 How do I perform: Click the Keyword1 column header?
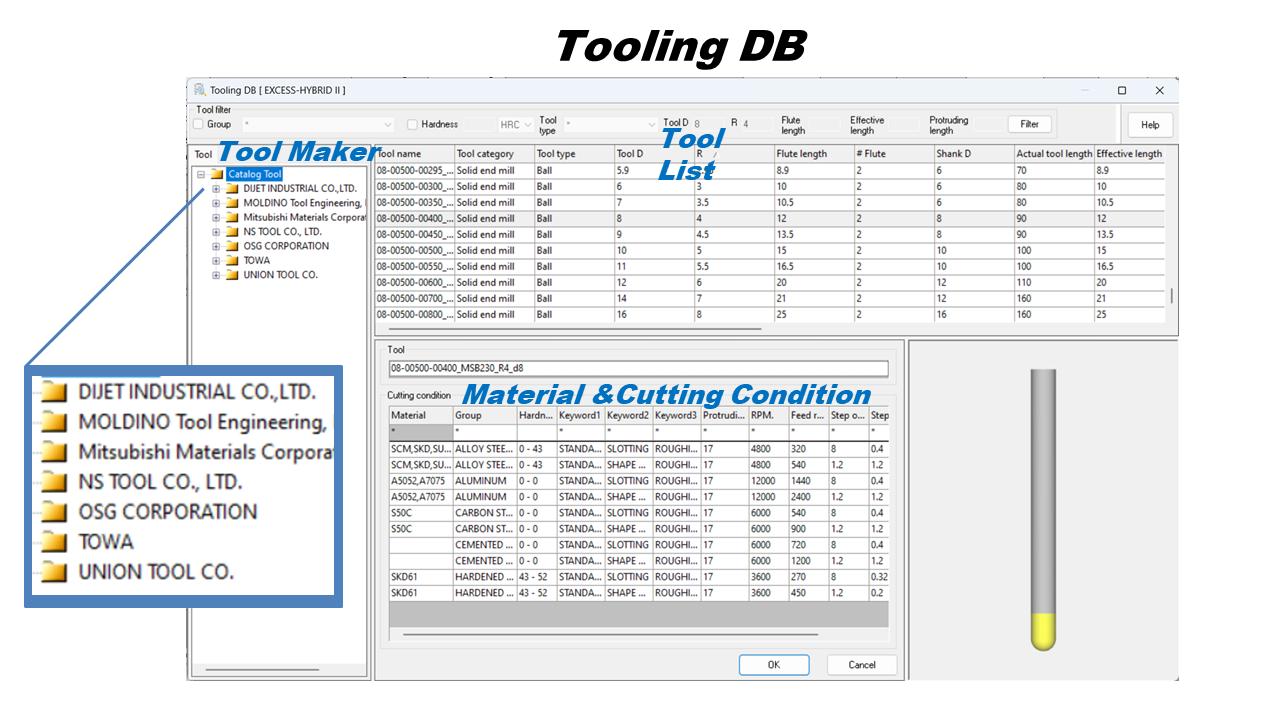coord(580,415)
